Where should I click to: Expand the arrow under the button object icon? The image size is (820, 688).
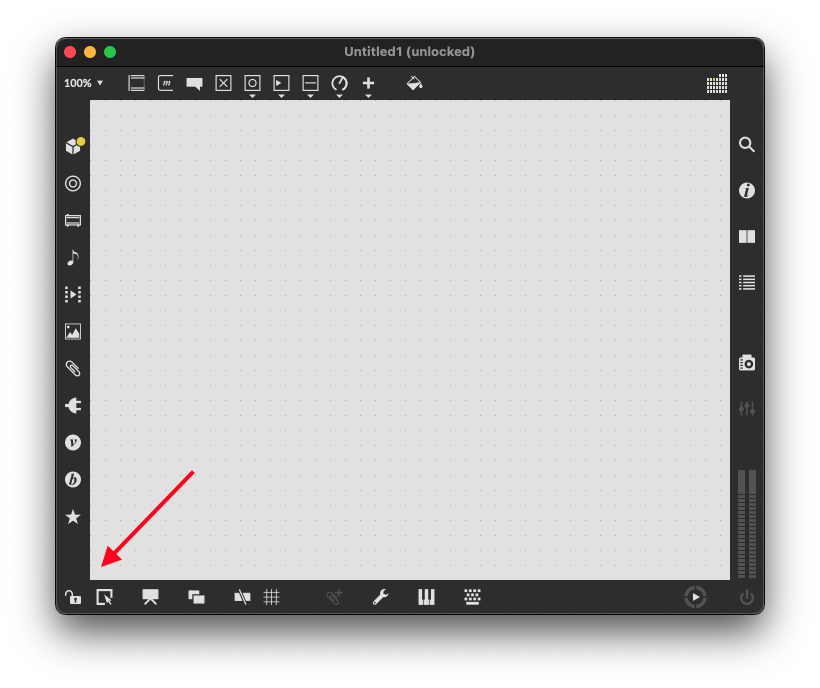pyautogui.click(x=252, y=96)
